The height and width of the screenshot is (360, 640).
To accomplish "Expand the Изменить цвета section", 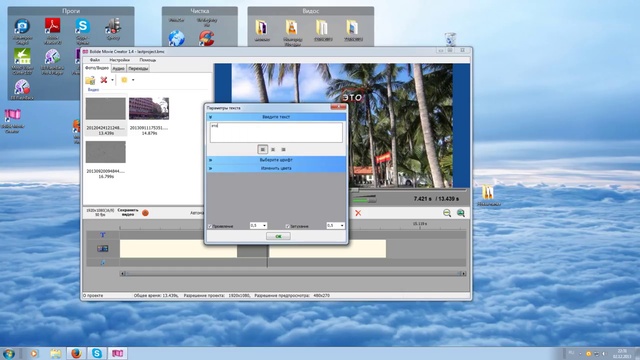I will coord(276,168).
